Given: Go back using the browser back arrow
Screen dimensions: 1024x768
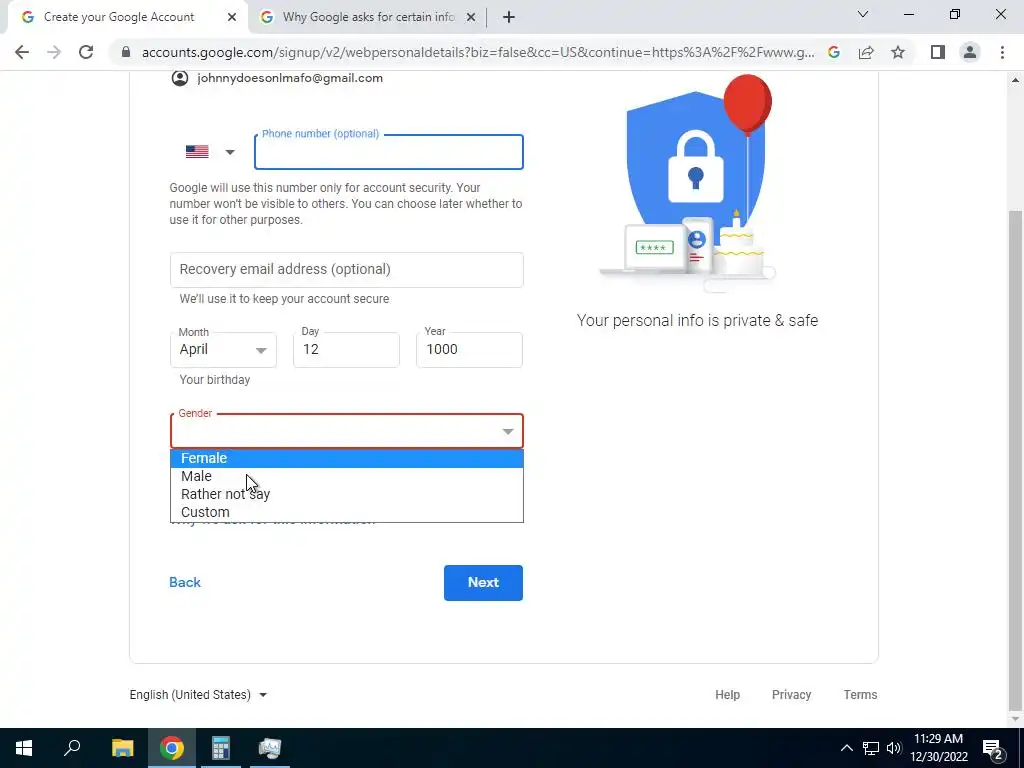Looking at the screenshot, I should point(22,52).
